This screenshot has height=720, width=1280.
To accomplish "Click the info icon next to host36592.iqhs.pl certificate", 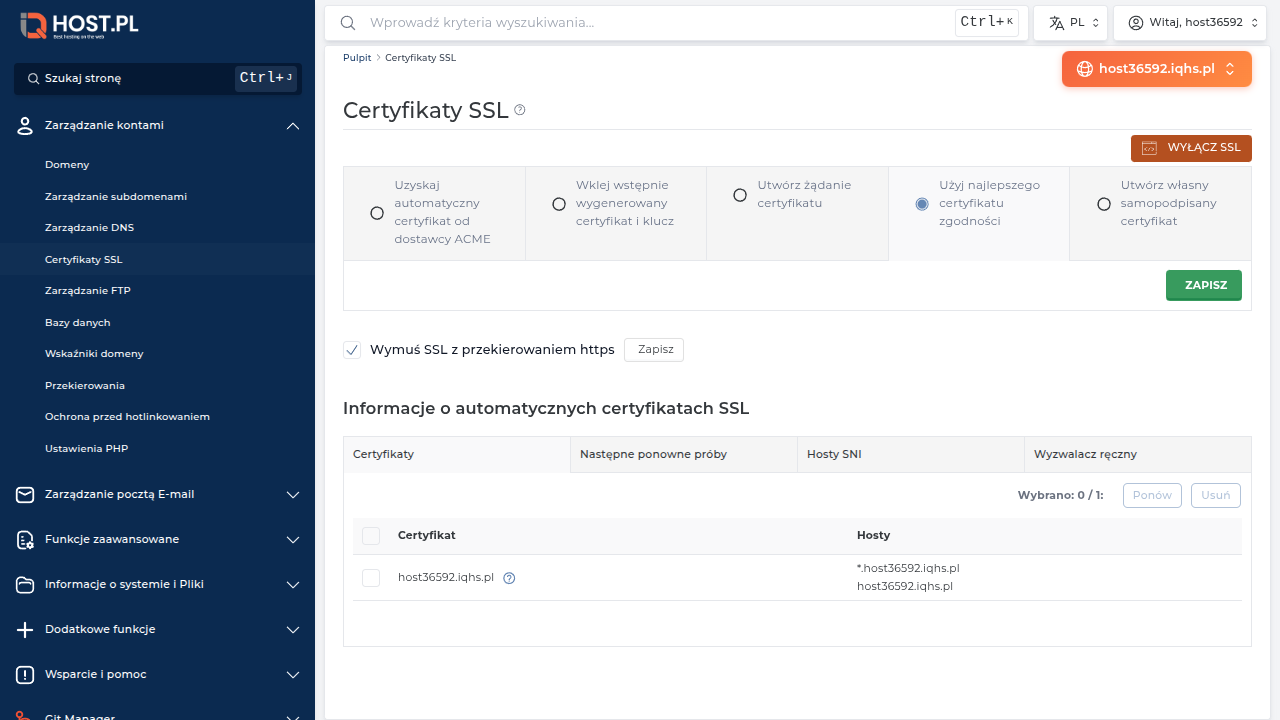I will 509,578.
